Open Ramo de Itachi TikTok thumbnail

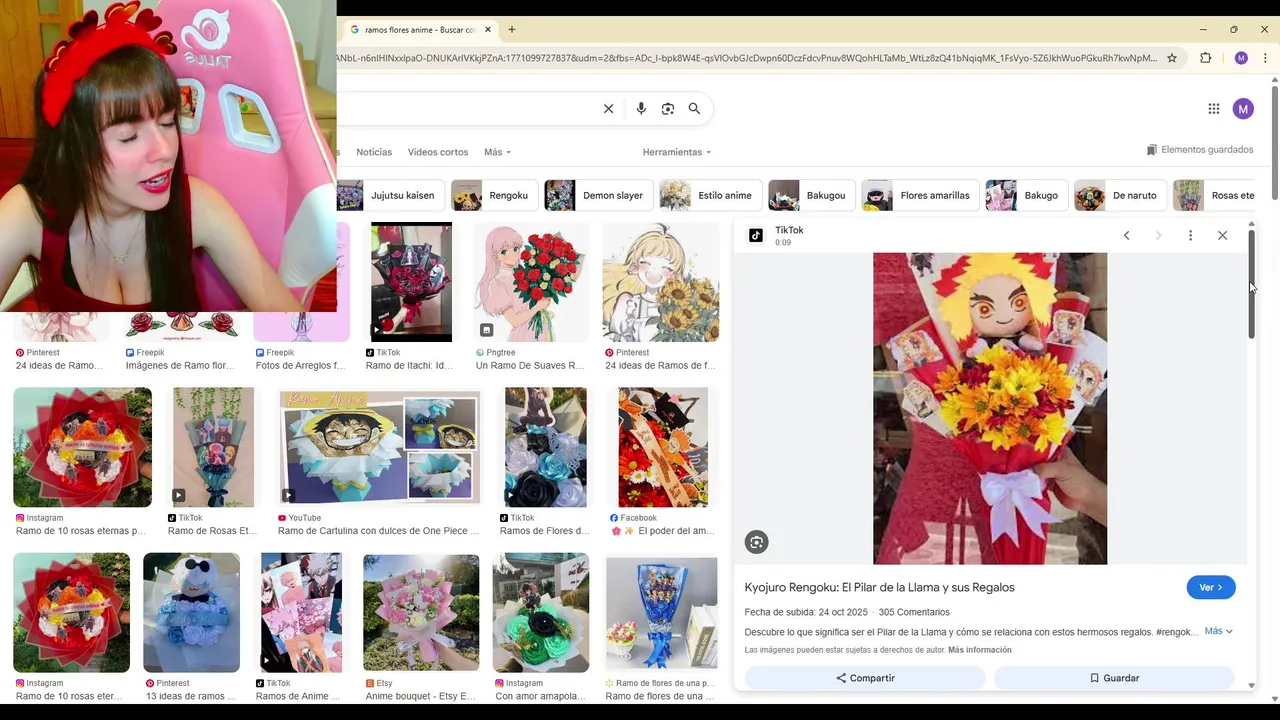411,282
